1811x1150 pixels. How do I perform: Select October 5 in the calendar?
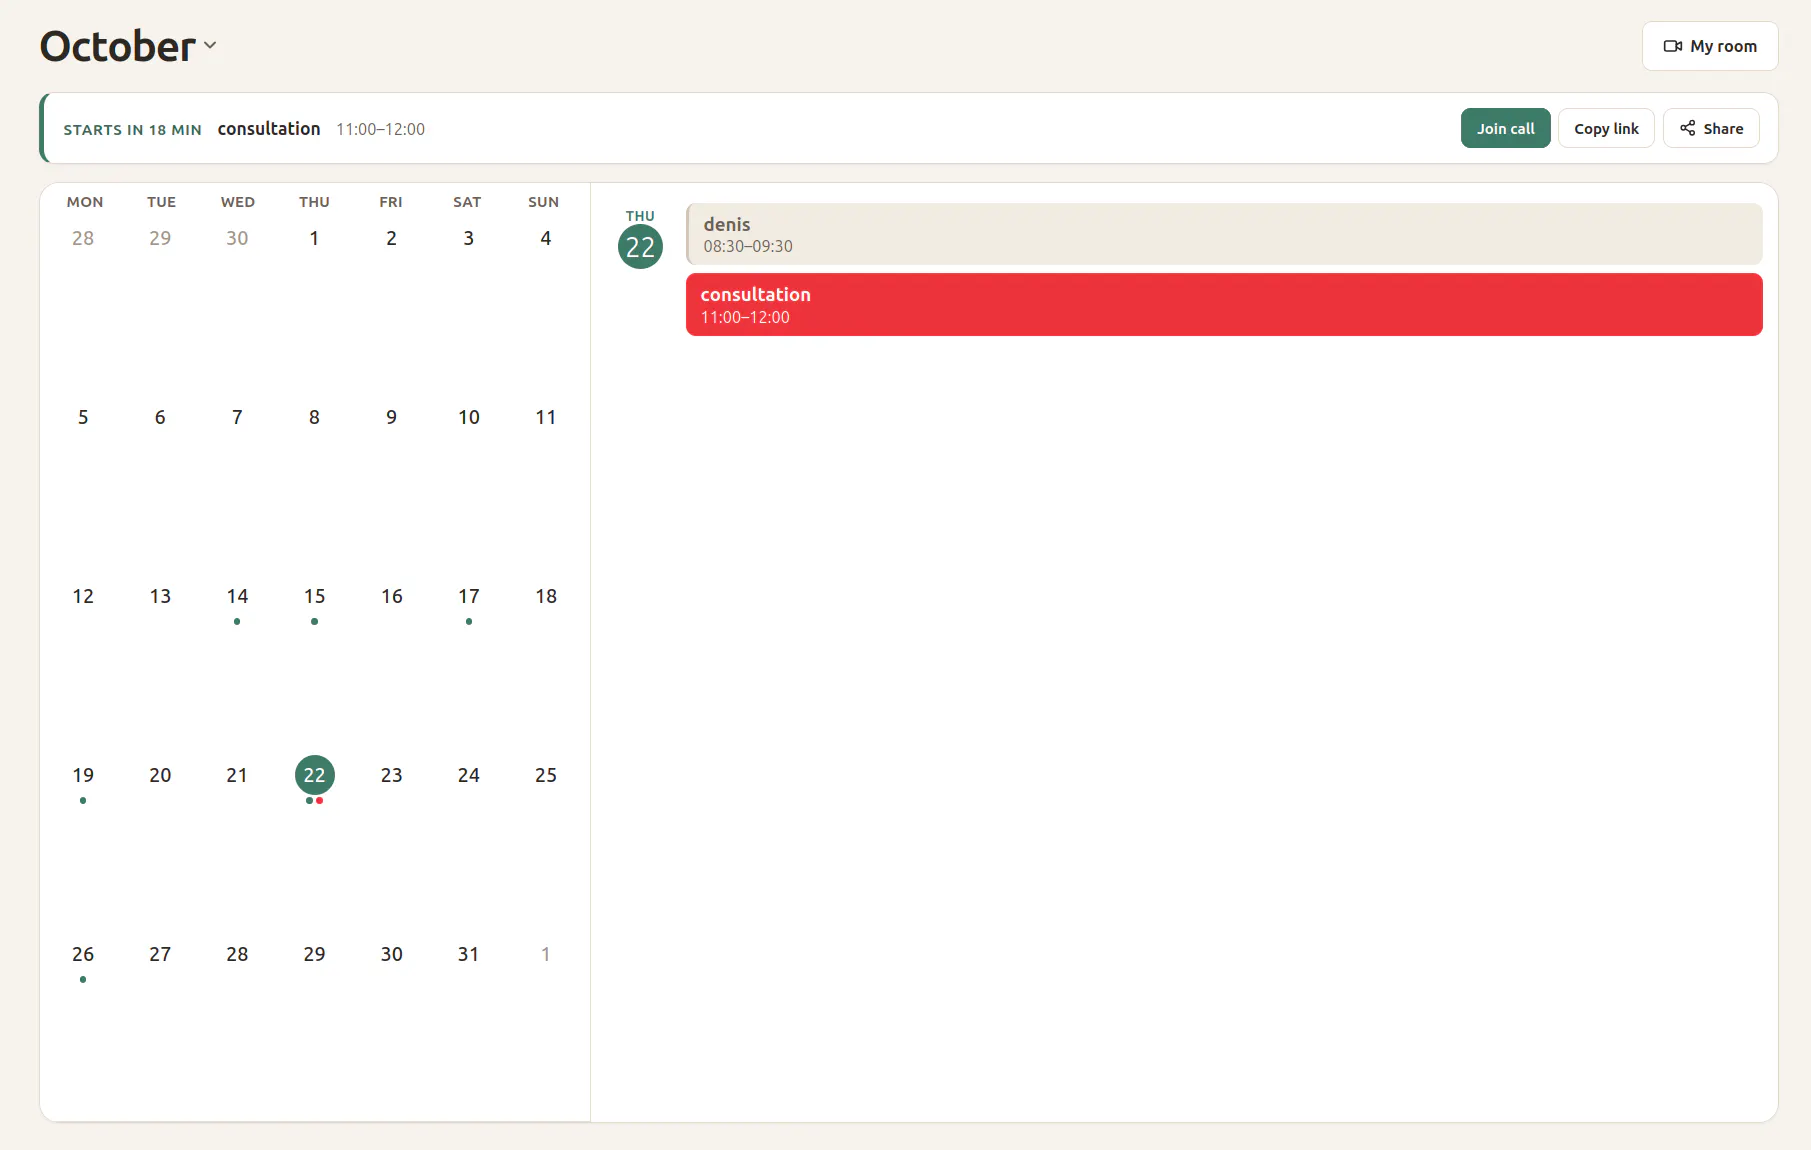[x=83, y=417]
